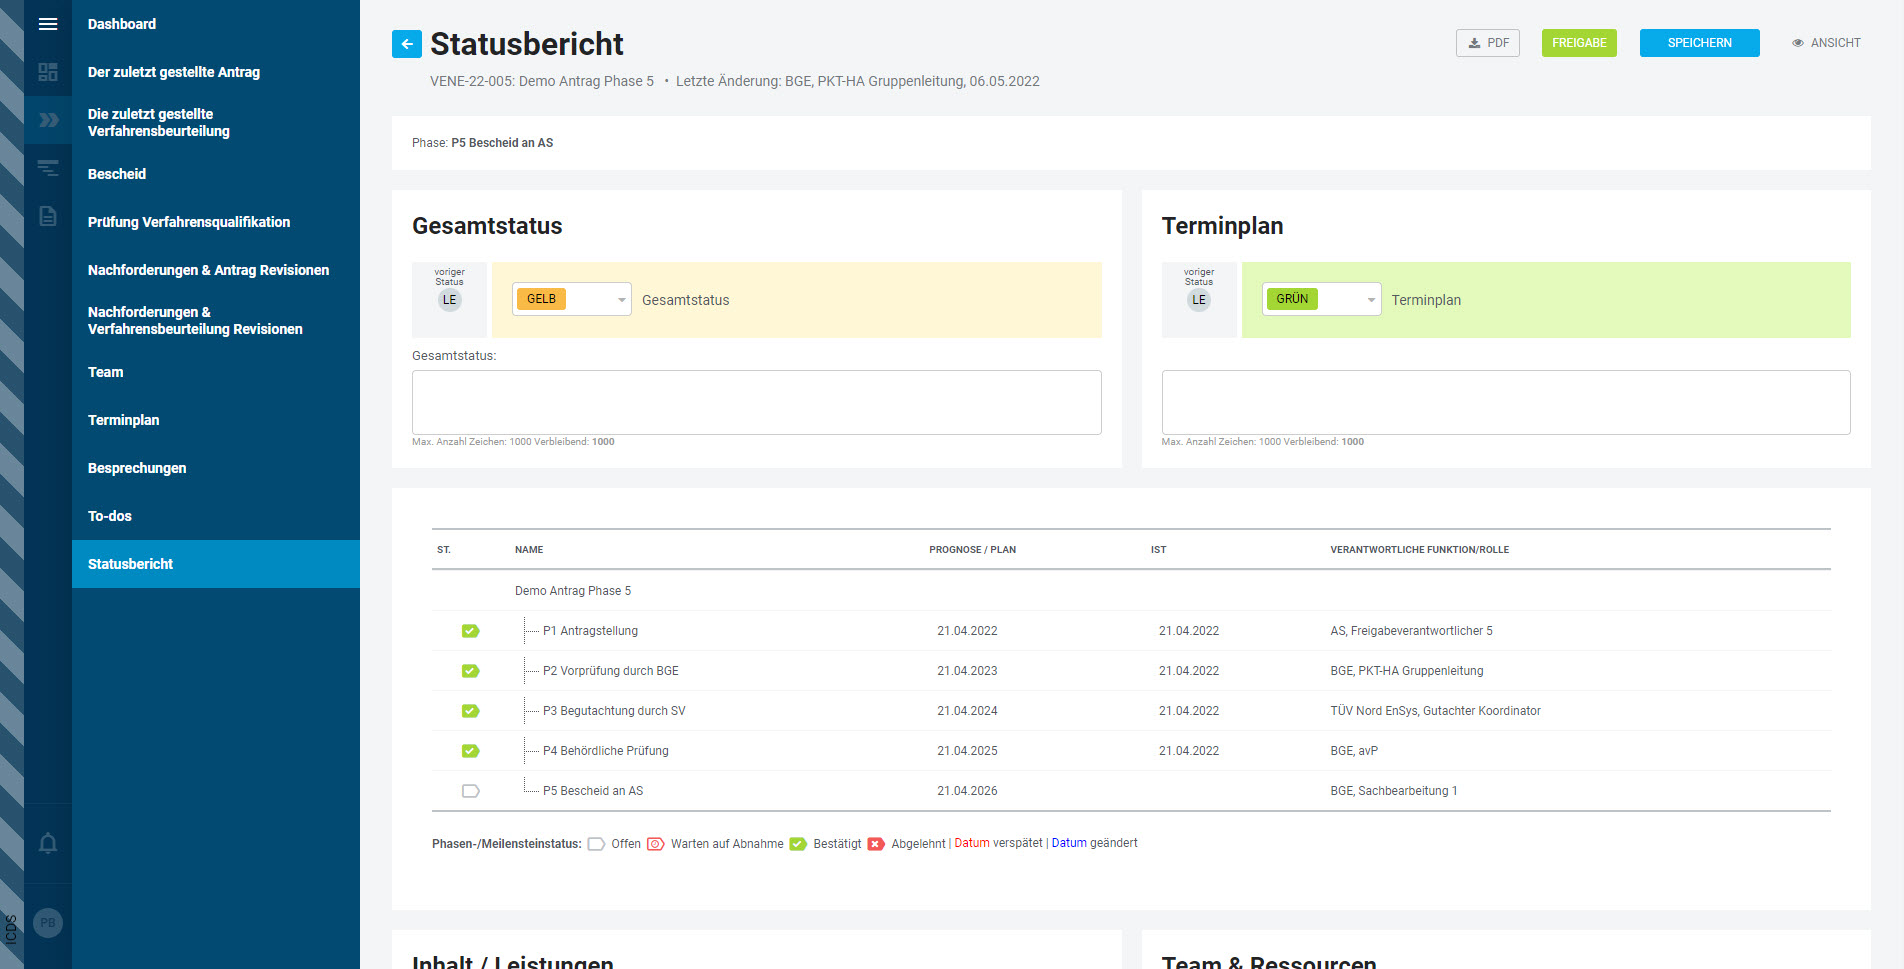Save with the SPEICHERN button
1904x969 pixels.
1699,43
